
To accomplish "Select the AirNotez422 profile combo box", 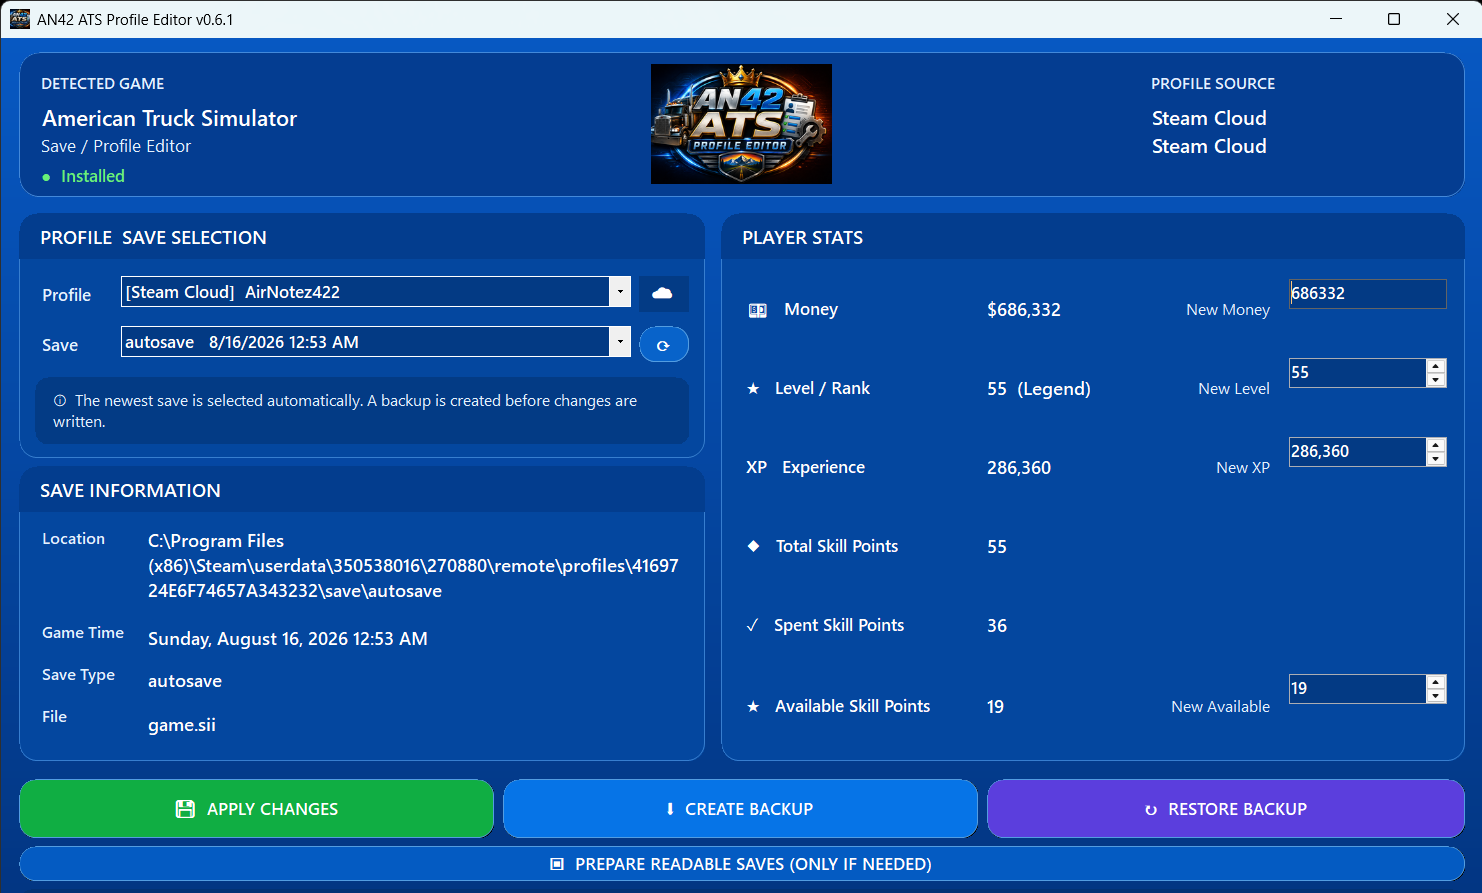I will (376, 292).
